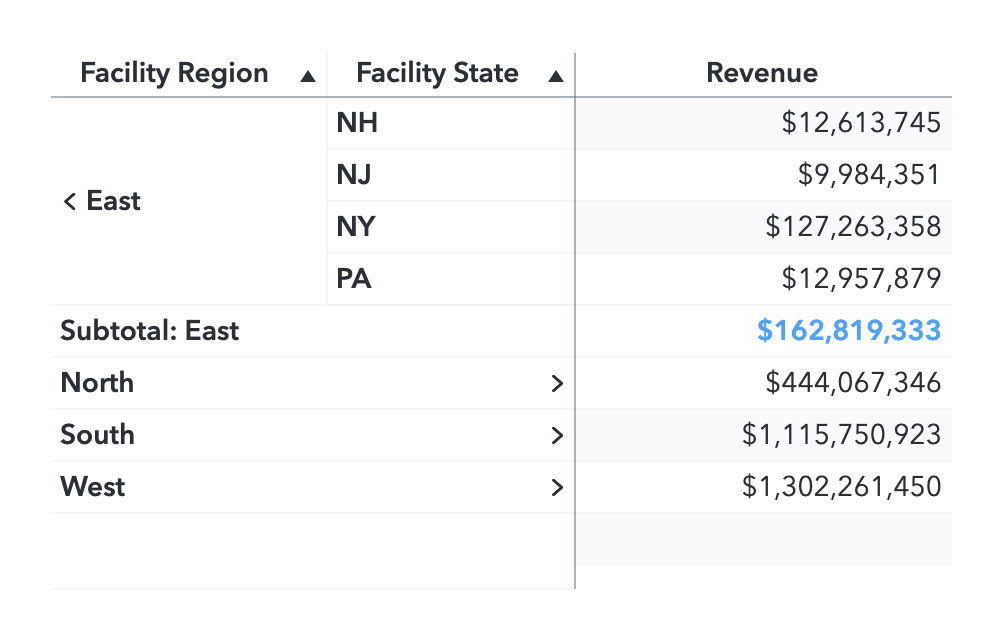Viewport: 1000px width, 642px height.
Task: Select the PA state cell
Action: (354, 279)
